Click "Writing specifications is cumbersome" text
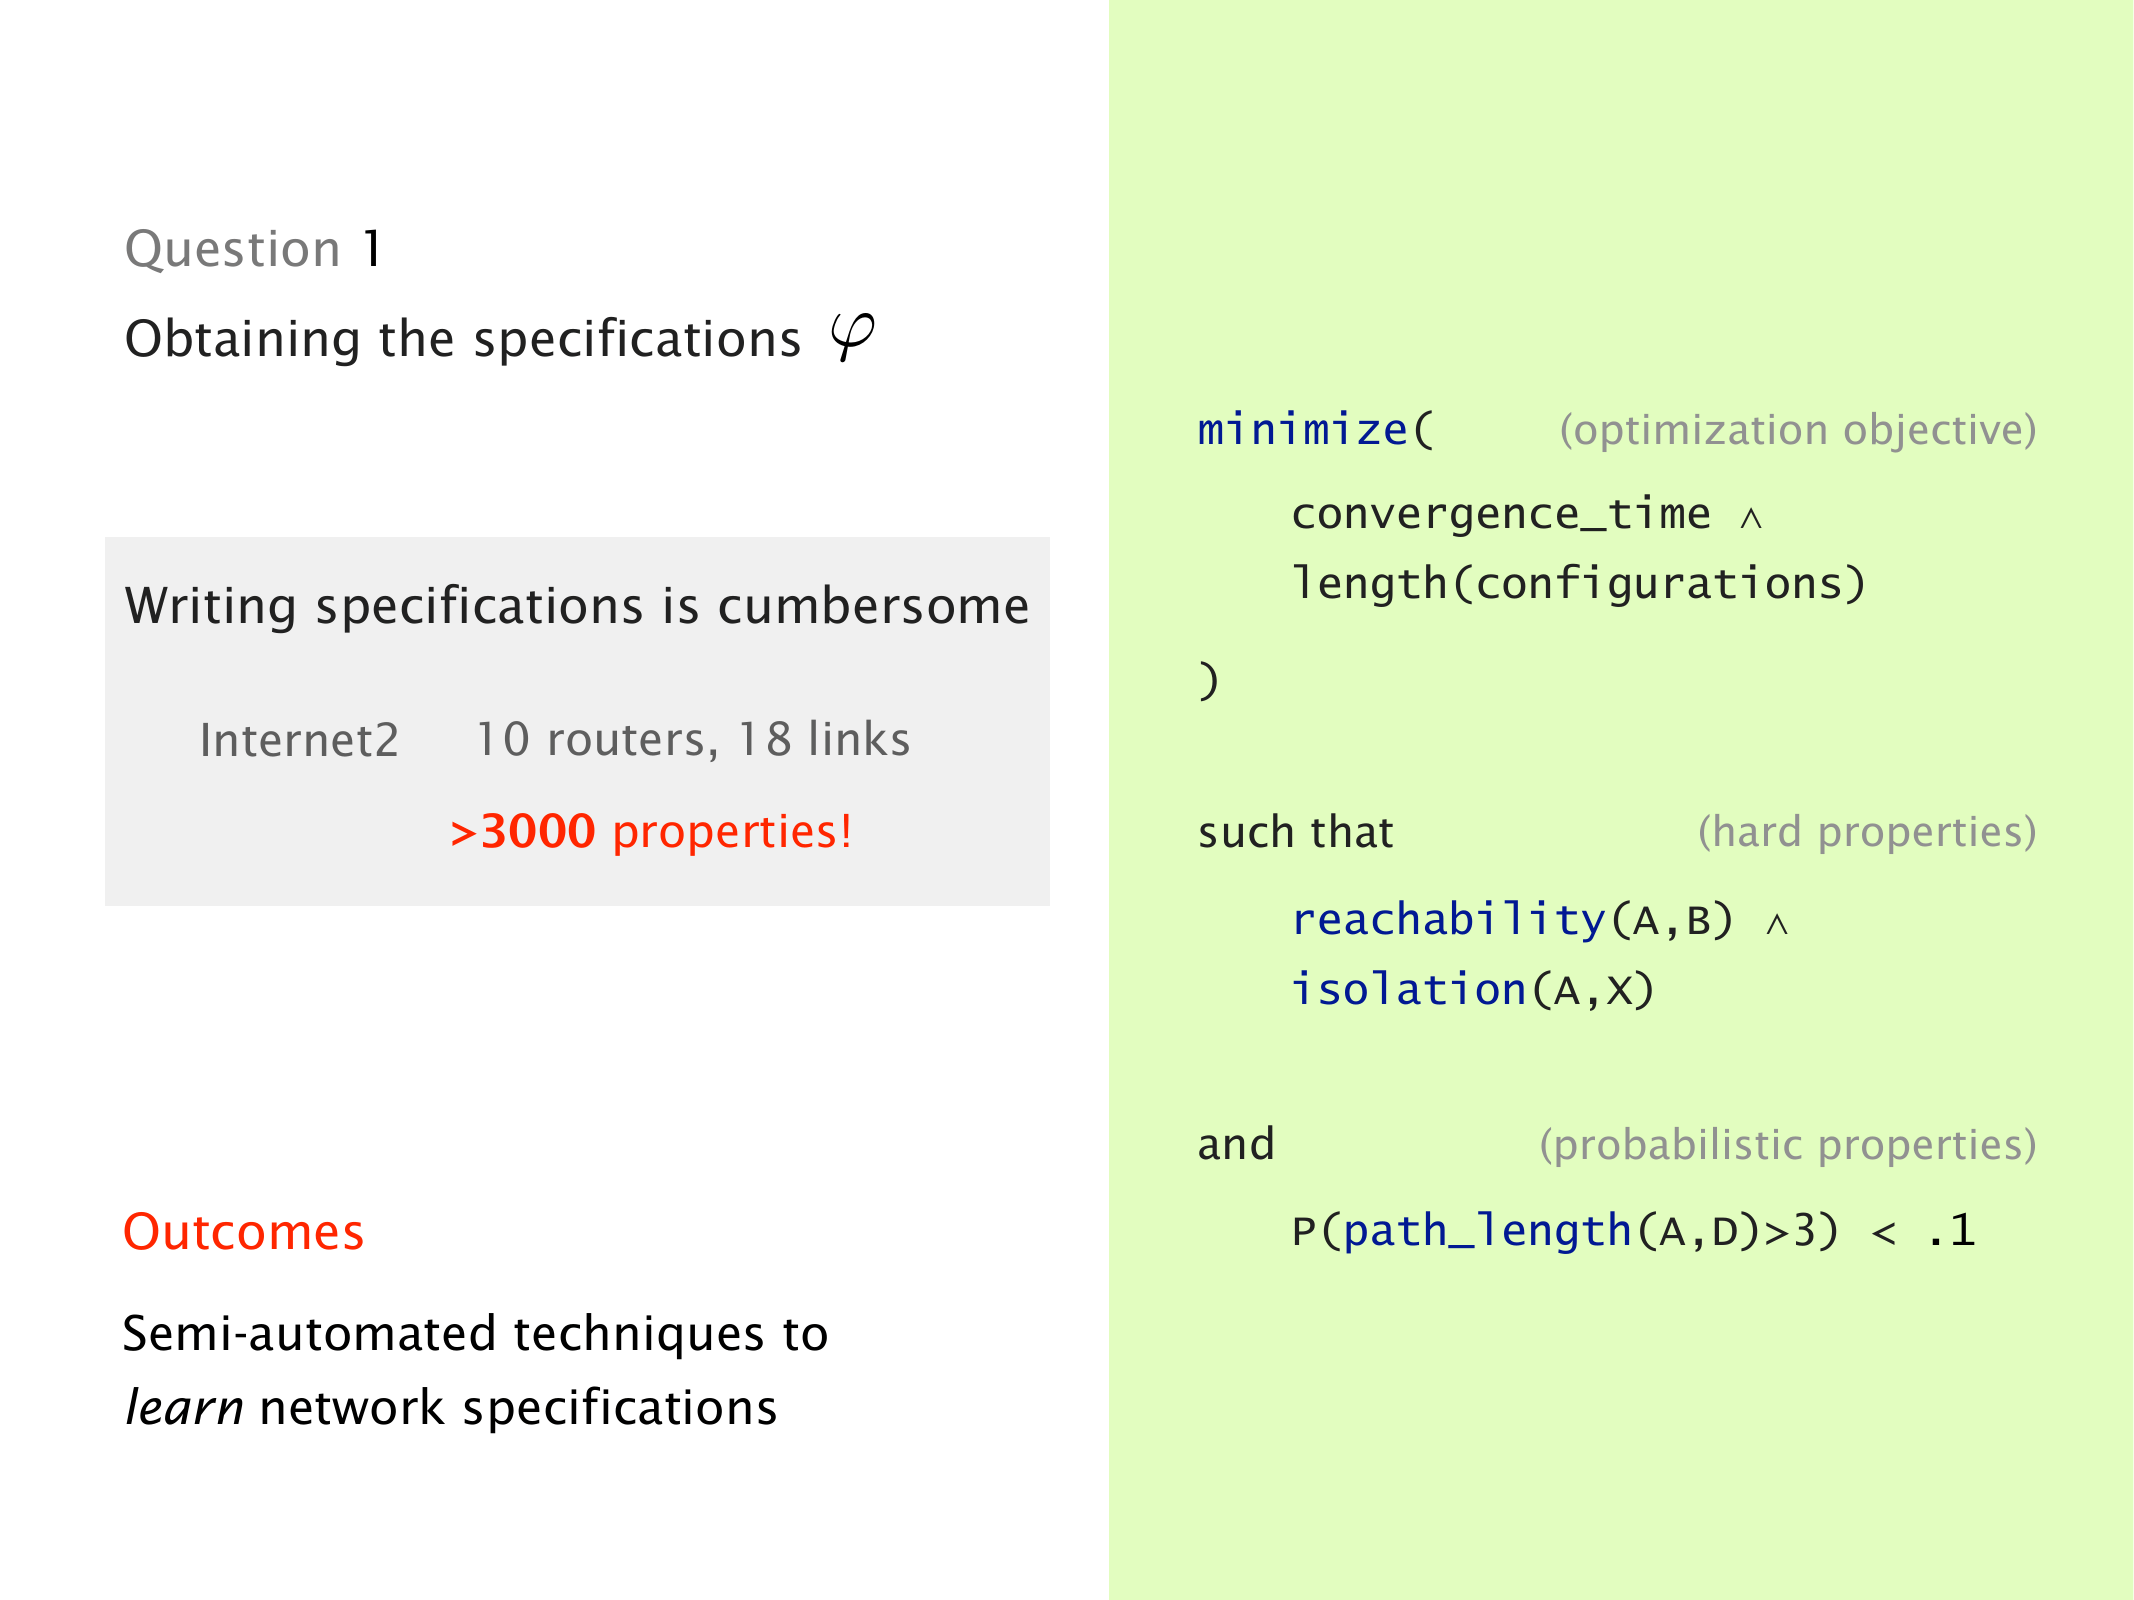This screenshot has width=2134, height=1600. click(x=576, y=606)
